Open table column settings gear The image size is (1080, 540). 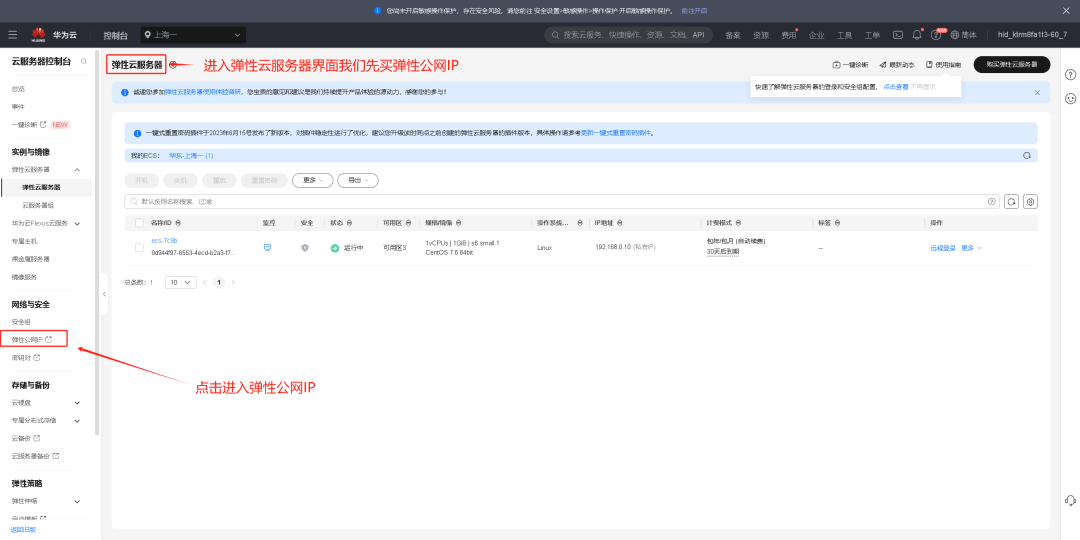point(1030,201)
